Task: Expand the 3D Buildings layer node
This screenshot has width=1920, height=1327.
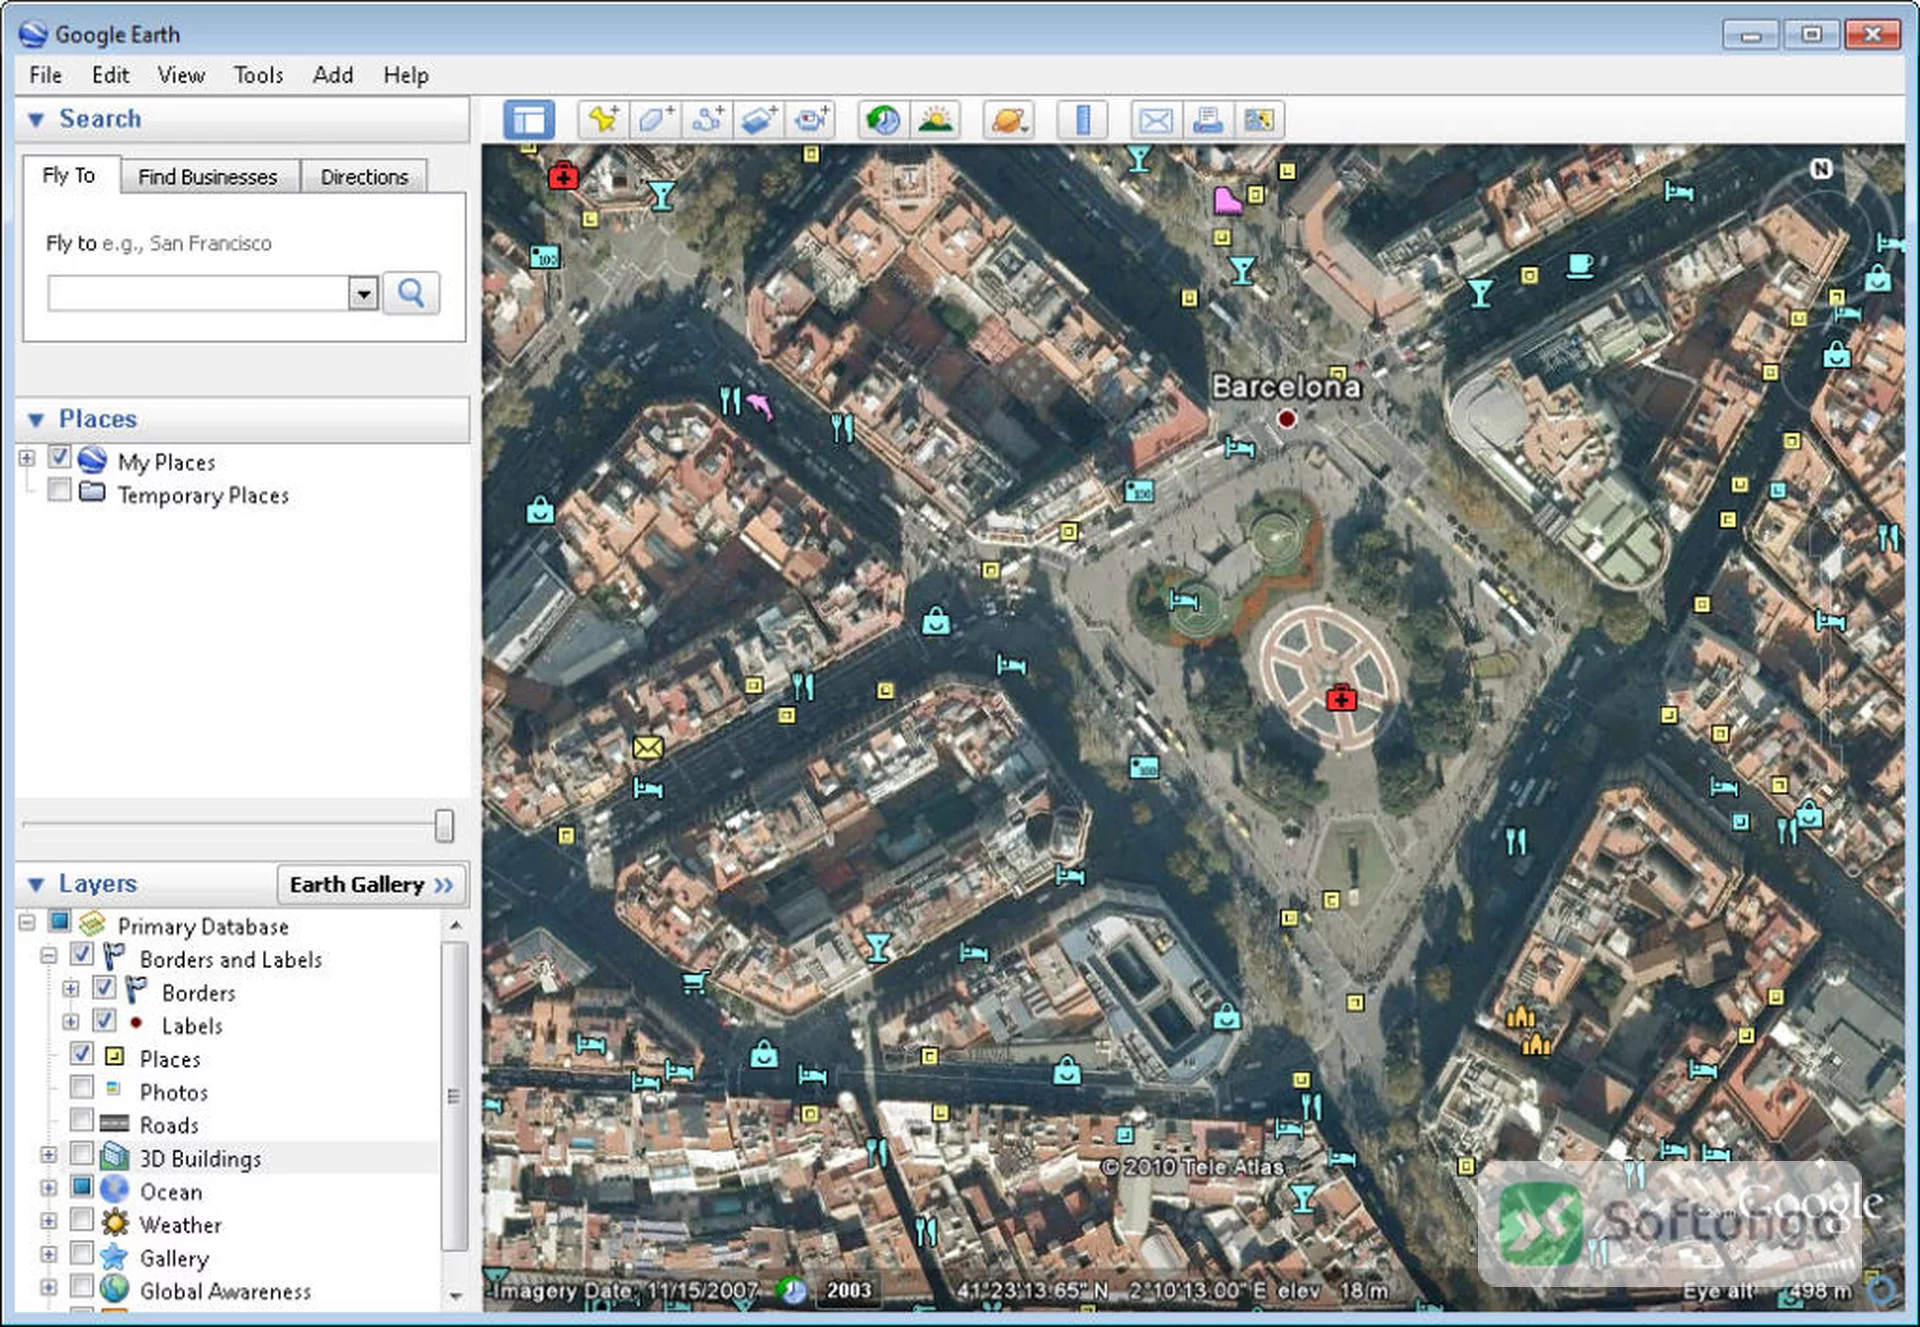Action: [48, 1154]
